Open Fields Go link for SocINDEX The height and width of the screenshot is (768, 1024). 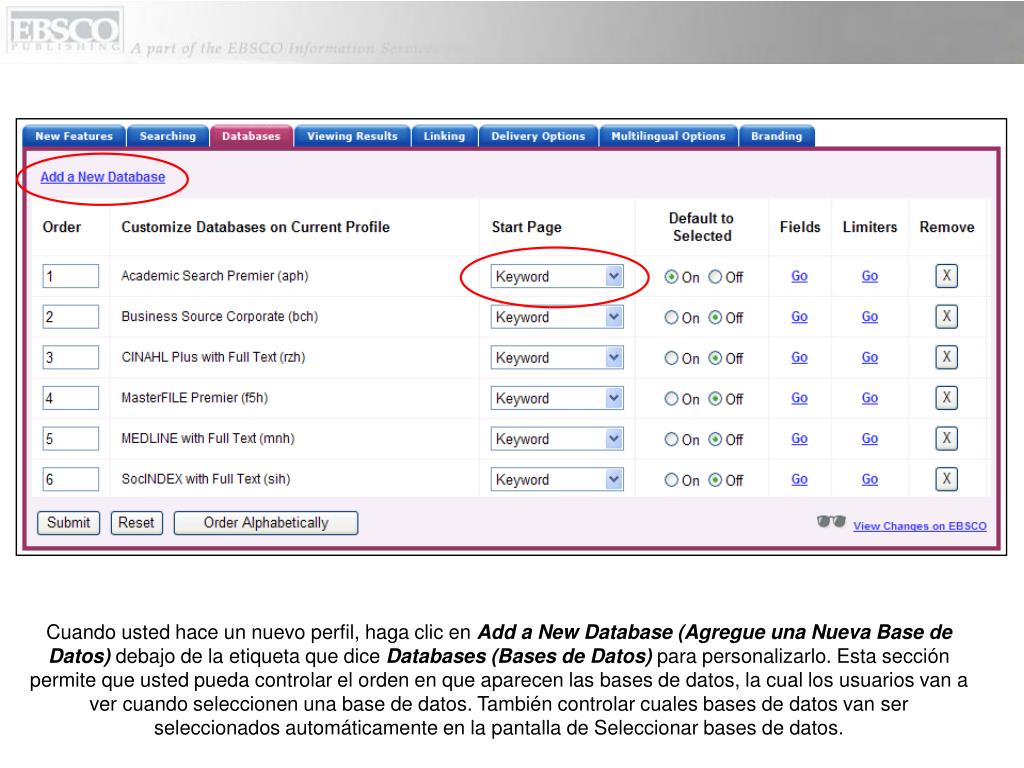click(x=799, y=479)
